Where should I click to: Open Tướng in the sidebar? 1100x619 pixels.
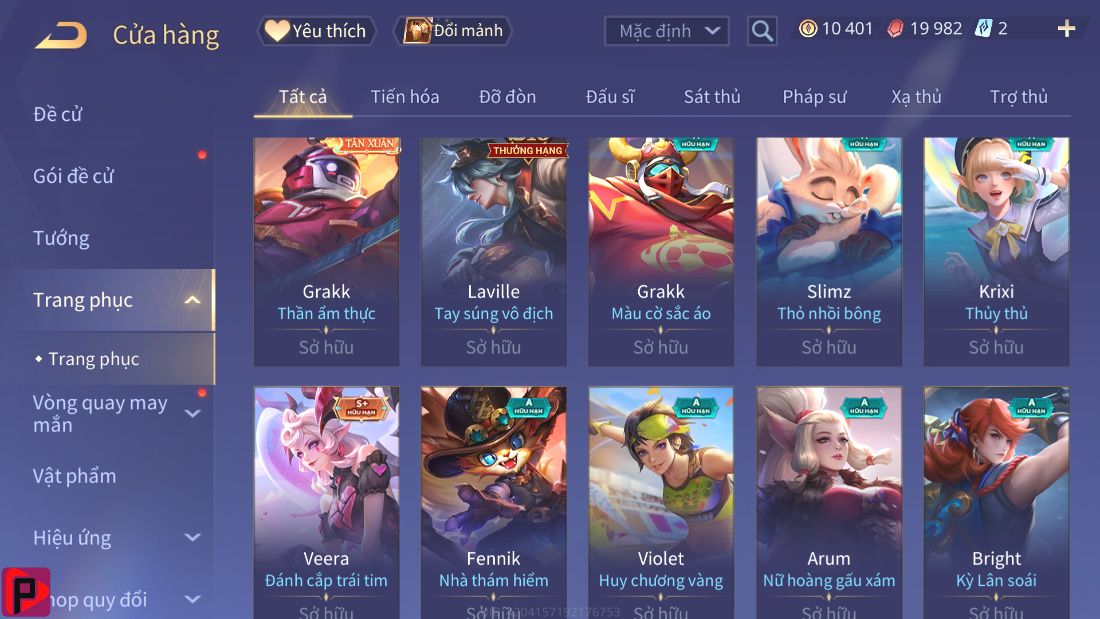(61, 239)
